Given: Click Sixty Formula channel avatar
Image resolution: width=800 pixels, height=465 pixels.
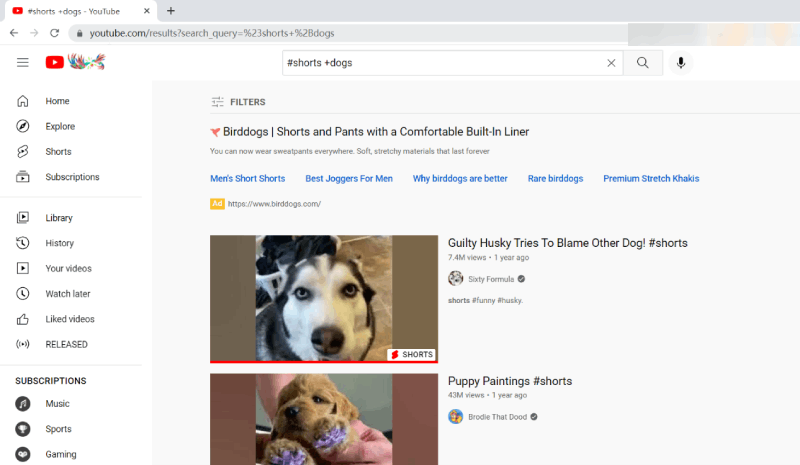Looking at the screenshot, I should (x=456, y=279).
